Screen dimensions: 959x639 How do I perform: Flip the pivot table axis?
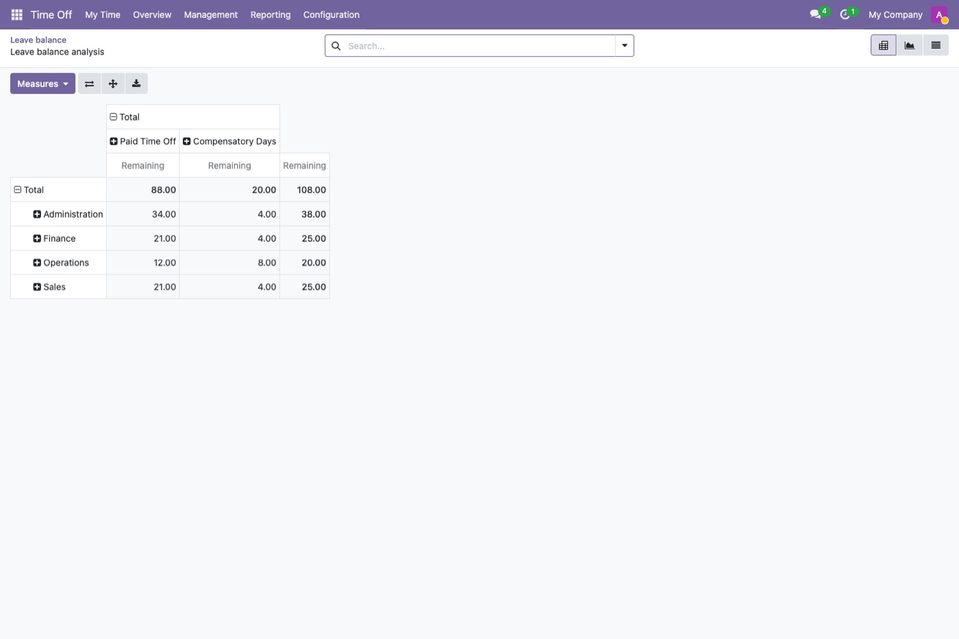tap(89, 84)
